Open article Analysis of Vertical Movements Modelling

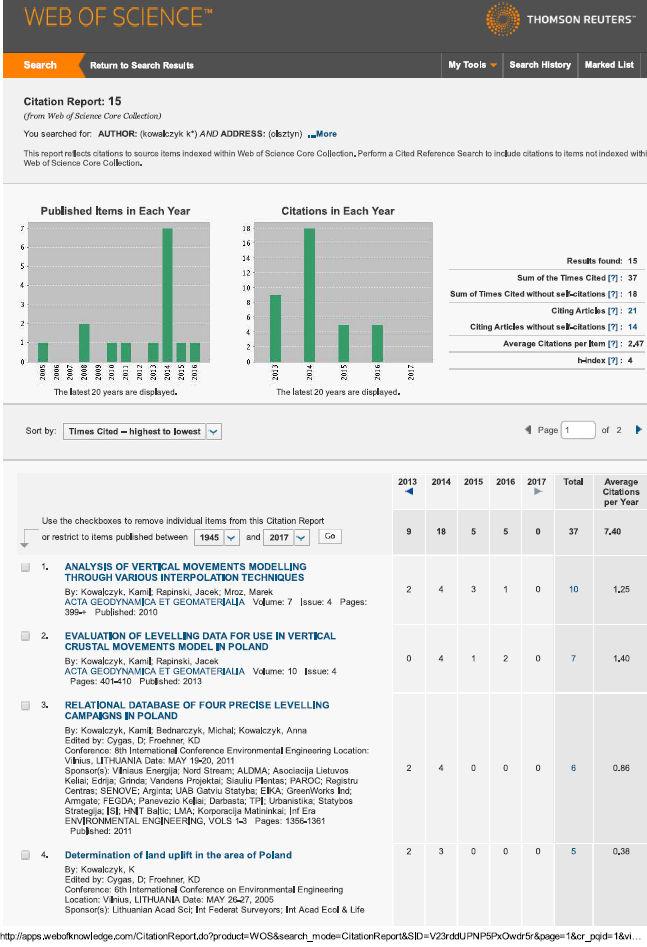coord(185,573)
